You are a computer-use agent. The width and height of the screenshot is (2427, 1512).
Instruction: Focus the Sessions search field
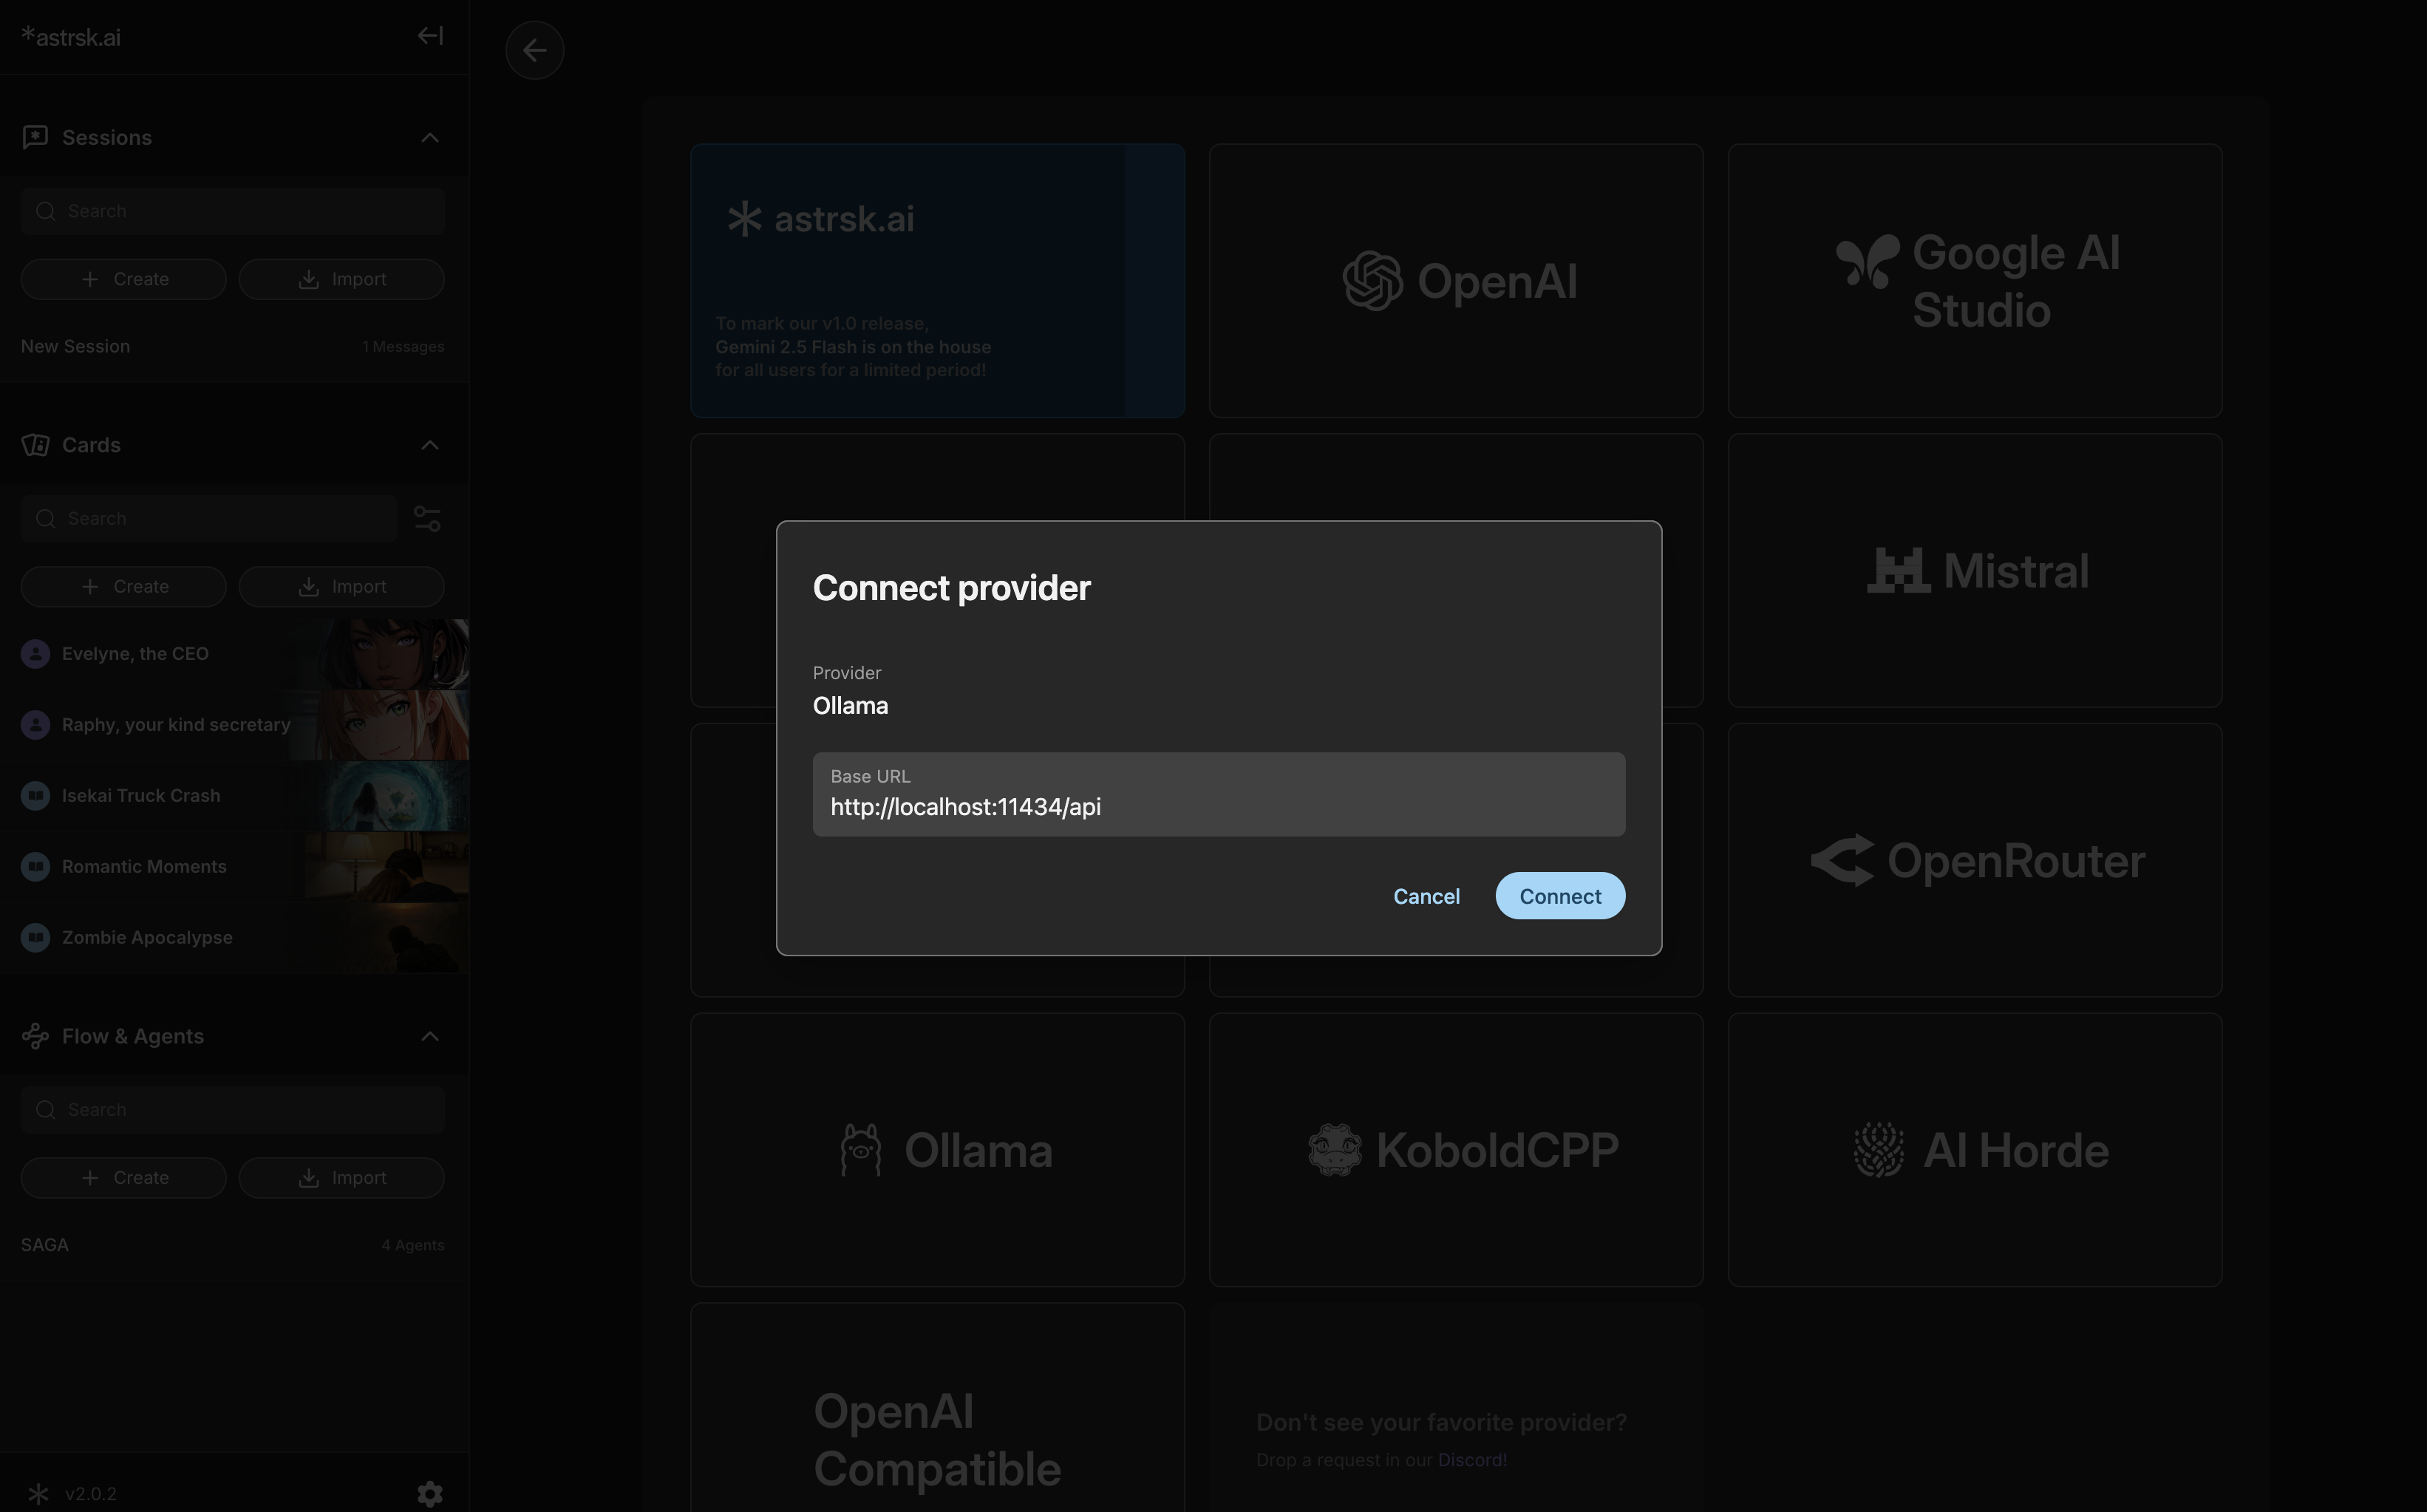click(232, 211)
